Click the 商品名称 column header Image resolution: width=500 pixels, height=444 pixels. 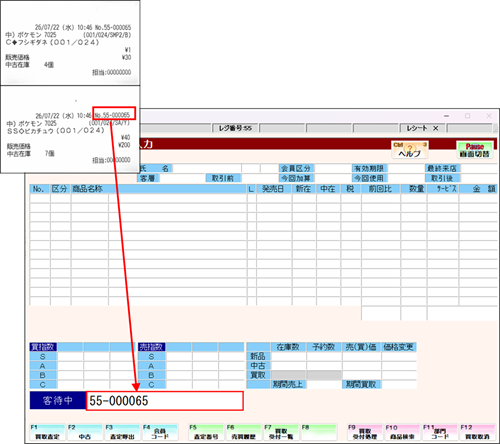pyautogui.click(x=159, y=189)
